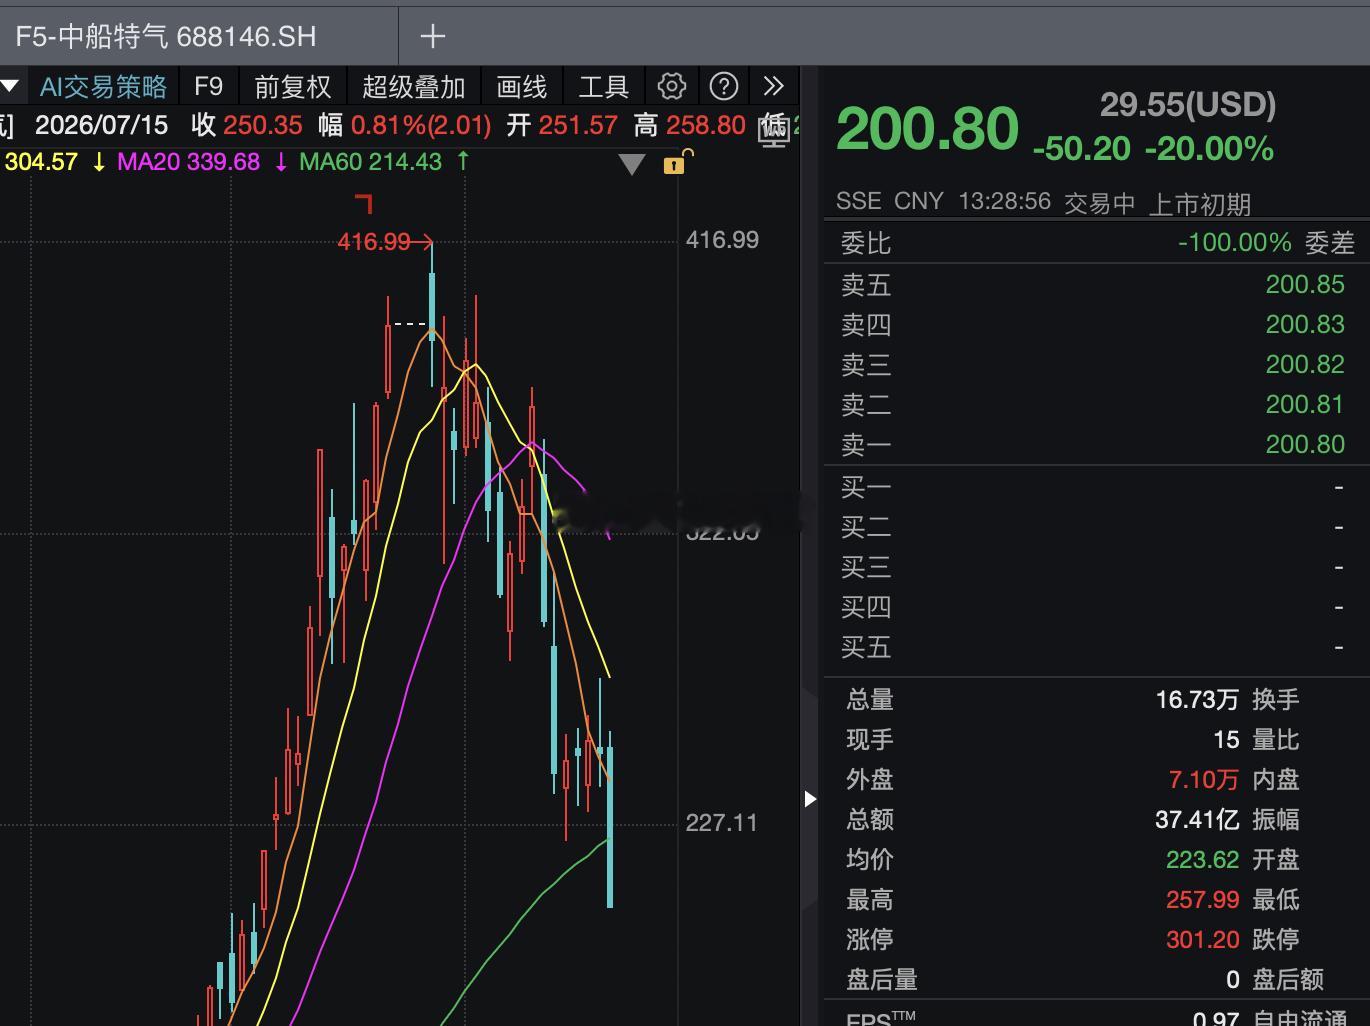
Task: Click the 涨停 limit-up price 301.20
Action: pyautogui.click(x=1202, y=940)
